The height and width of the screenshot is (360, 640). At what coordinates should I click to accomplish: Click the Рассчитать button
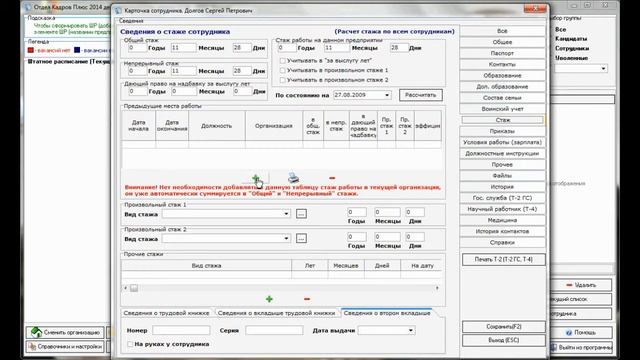tap(420, 95)
